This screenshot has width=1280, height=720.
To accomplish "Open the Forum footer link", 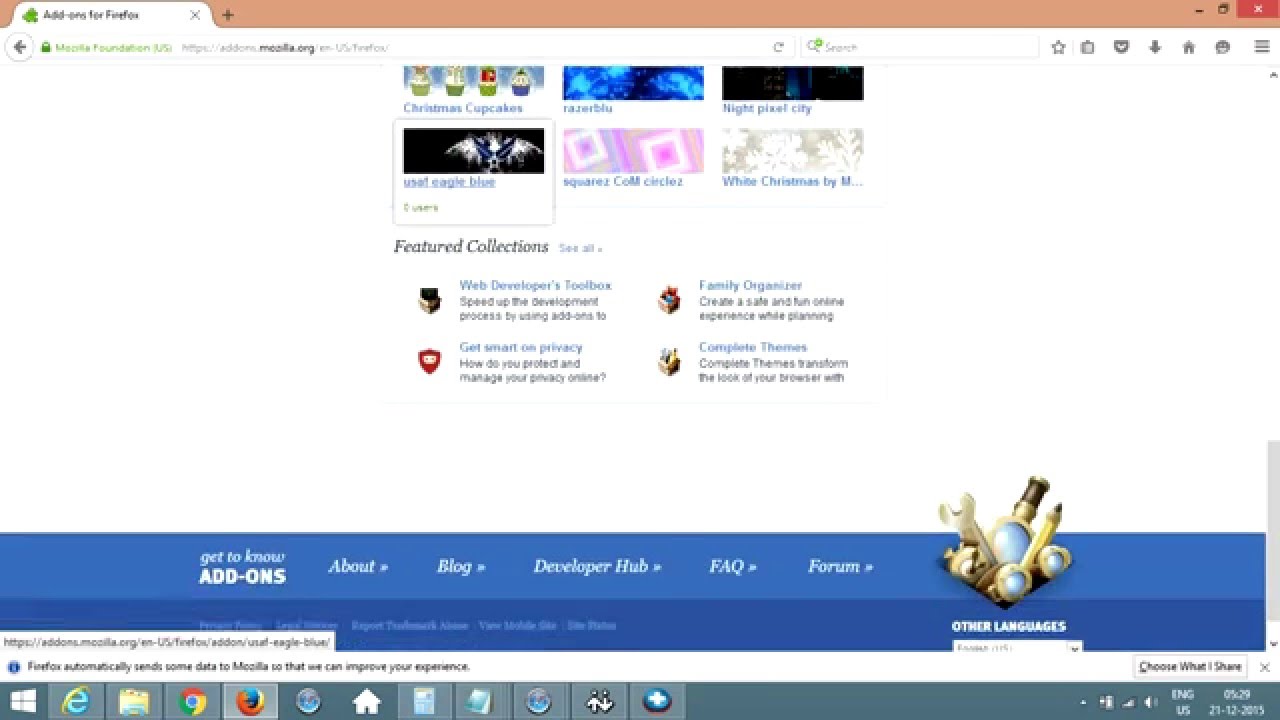I will (x=840, y=566).
